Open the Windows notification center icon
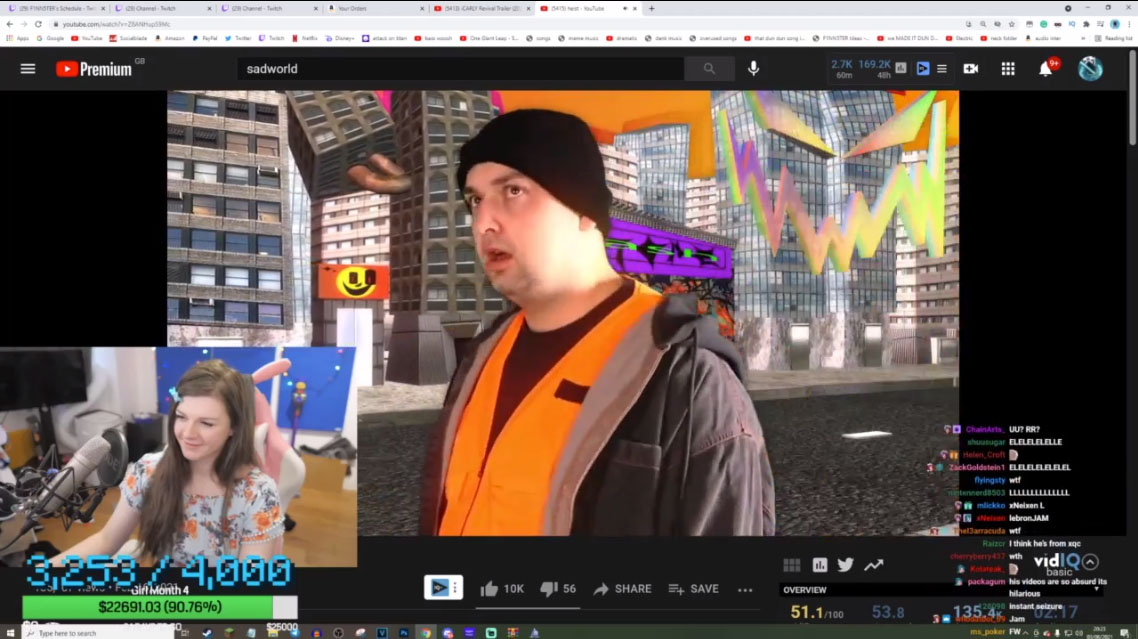The height and width of the screenshot is (639, 1138). [1123, 633]
